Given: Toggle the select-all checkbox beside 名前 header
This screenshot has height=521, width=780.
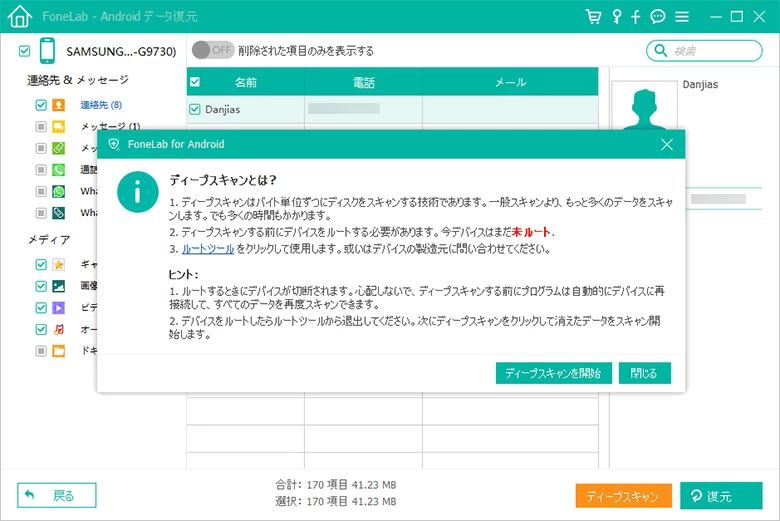Looking at the screenshot, I should [195, 82].
